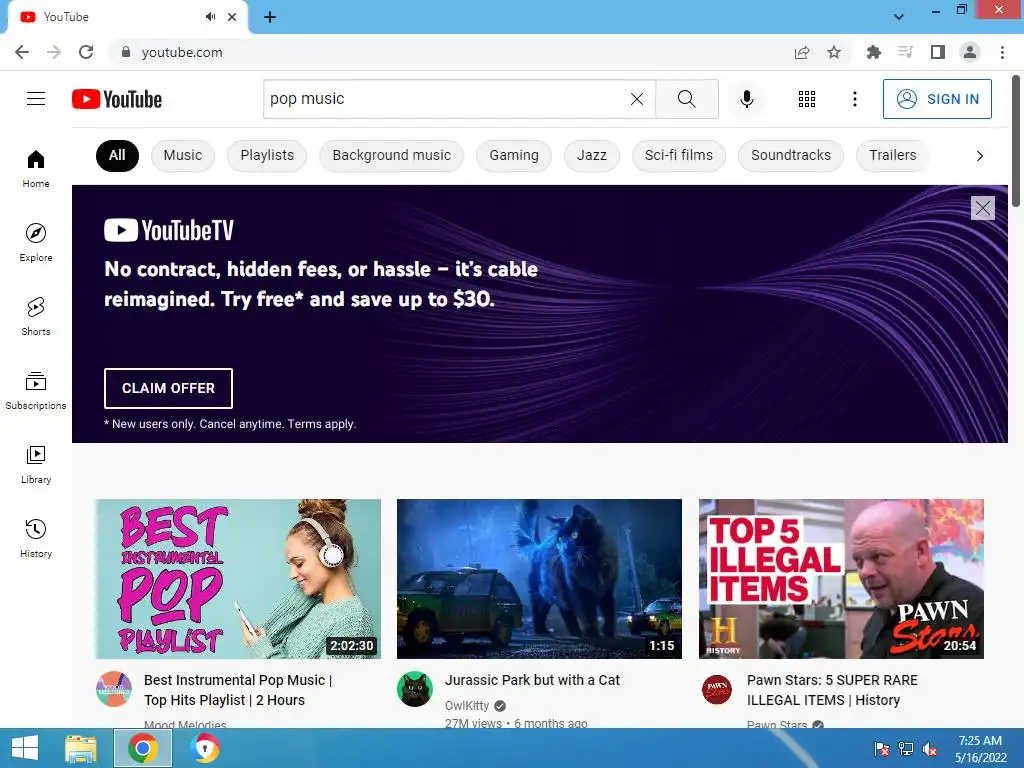This screenshot has height=768, width=1024.
Task: Select the Playlists chip
Action: (267, 155)
